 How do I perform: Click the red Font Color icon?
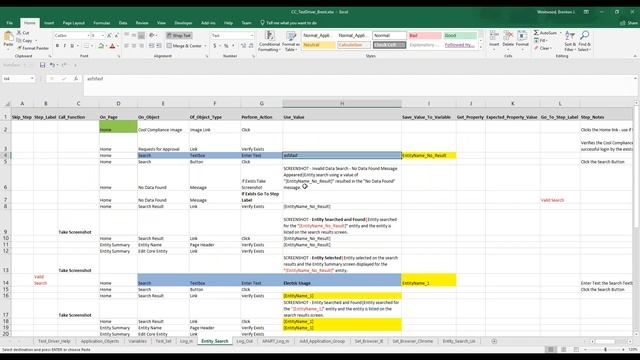(x=113, y=46)
